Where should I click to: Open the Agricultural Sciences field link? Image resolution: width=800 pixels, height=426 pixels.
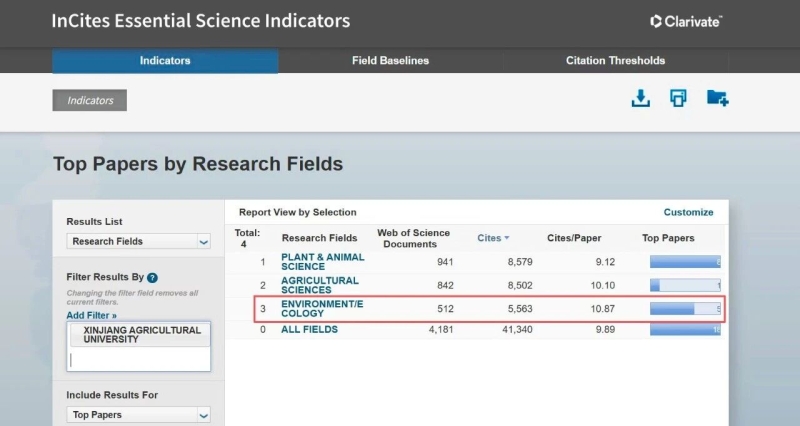(x=319, y=285)
